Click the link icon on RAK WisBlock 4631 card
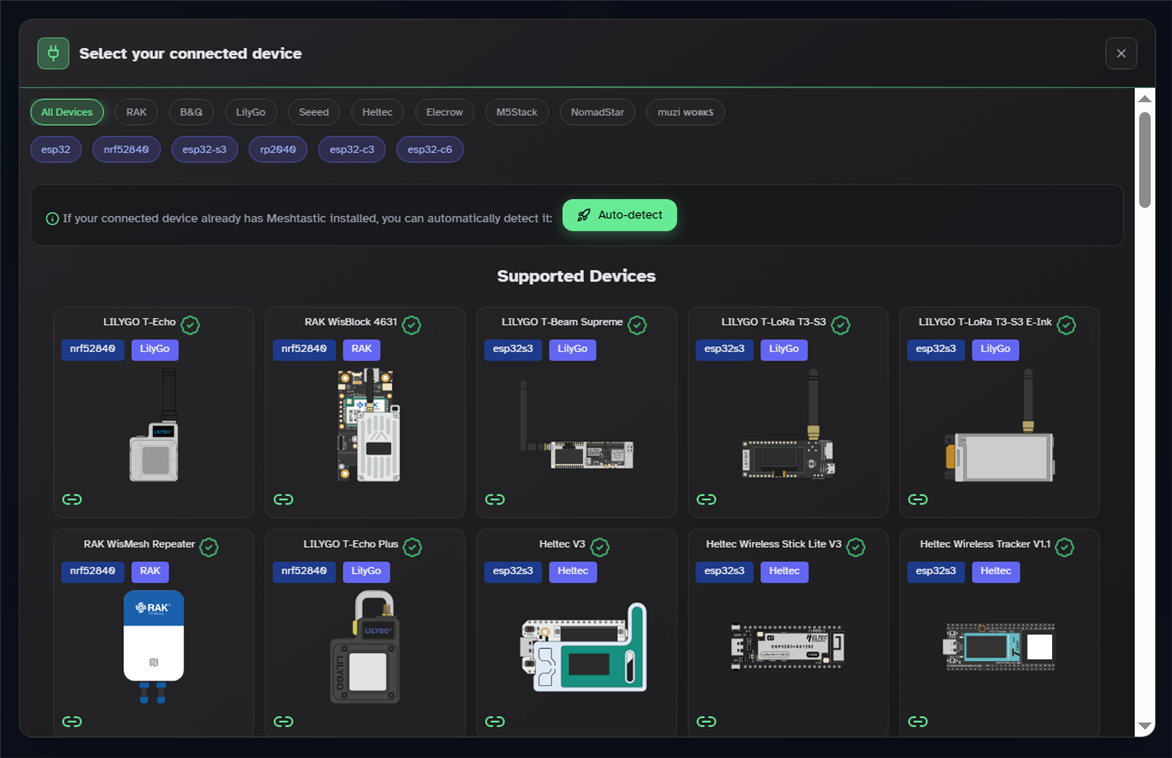This screenshot has width=1172, height=758. (283, 499)
